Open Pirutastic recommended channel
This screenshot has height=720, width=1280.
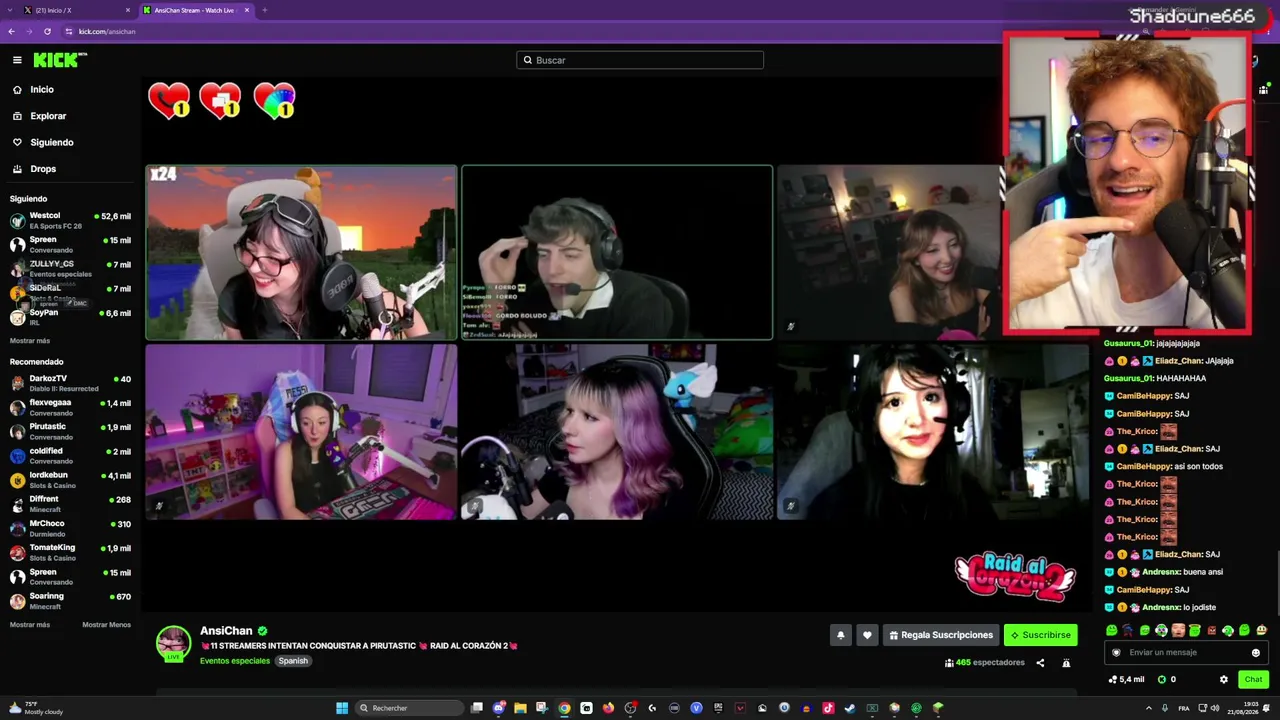click(70, 431)
